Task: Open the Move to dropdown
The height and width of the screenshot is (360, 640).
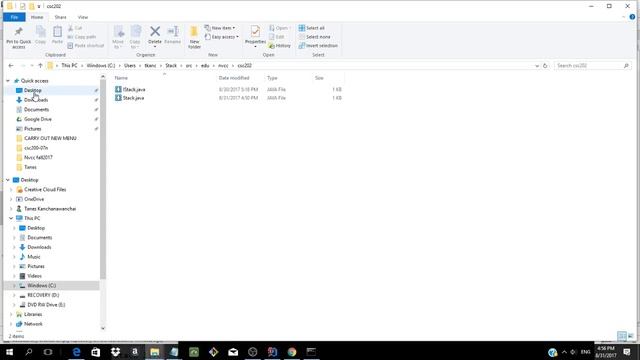Action: tap(118, 37)
